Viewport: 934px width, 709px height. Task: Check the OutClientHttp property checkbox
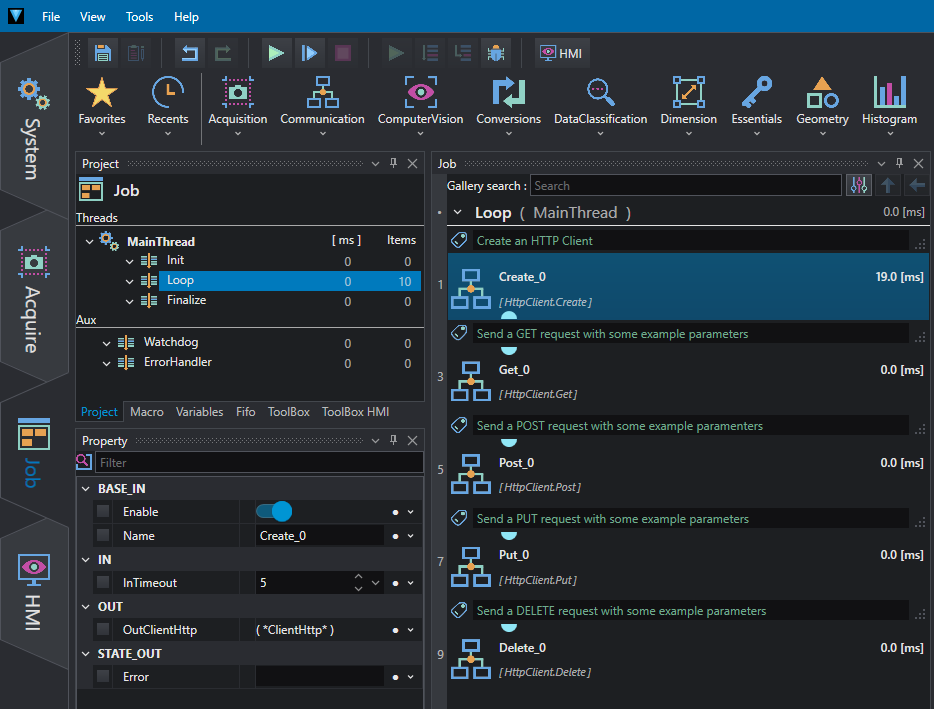pos(103,629)
